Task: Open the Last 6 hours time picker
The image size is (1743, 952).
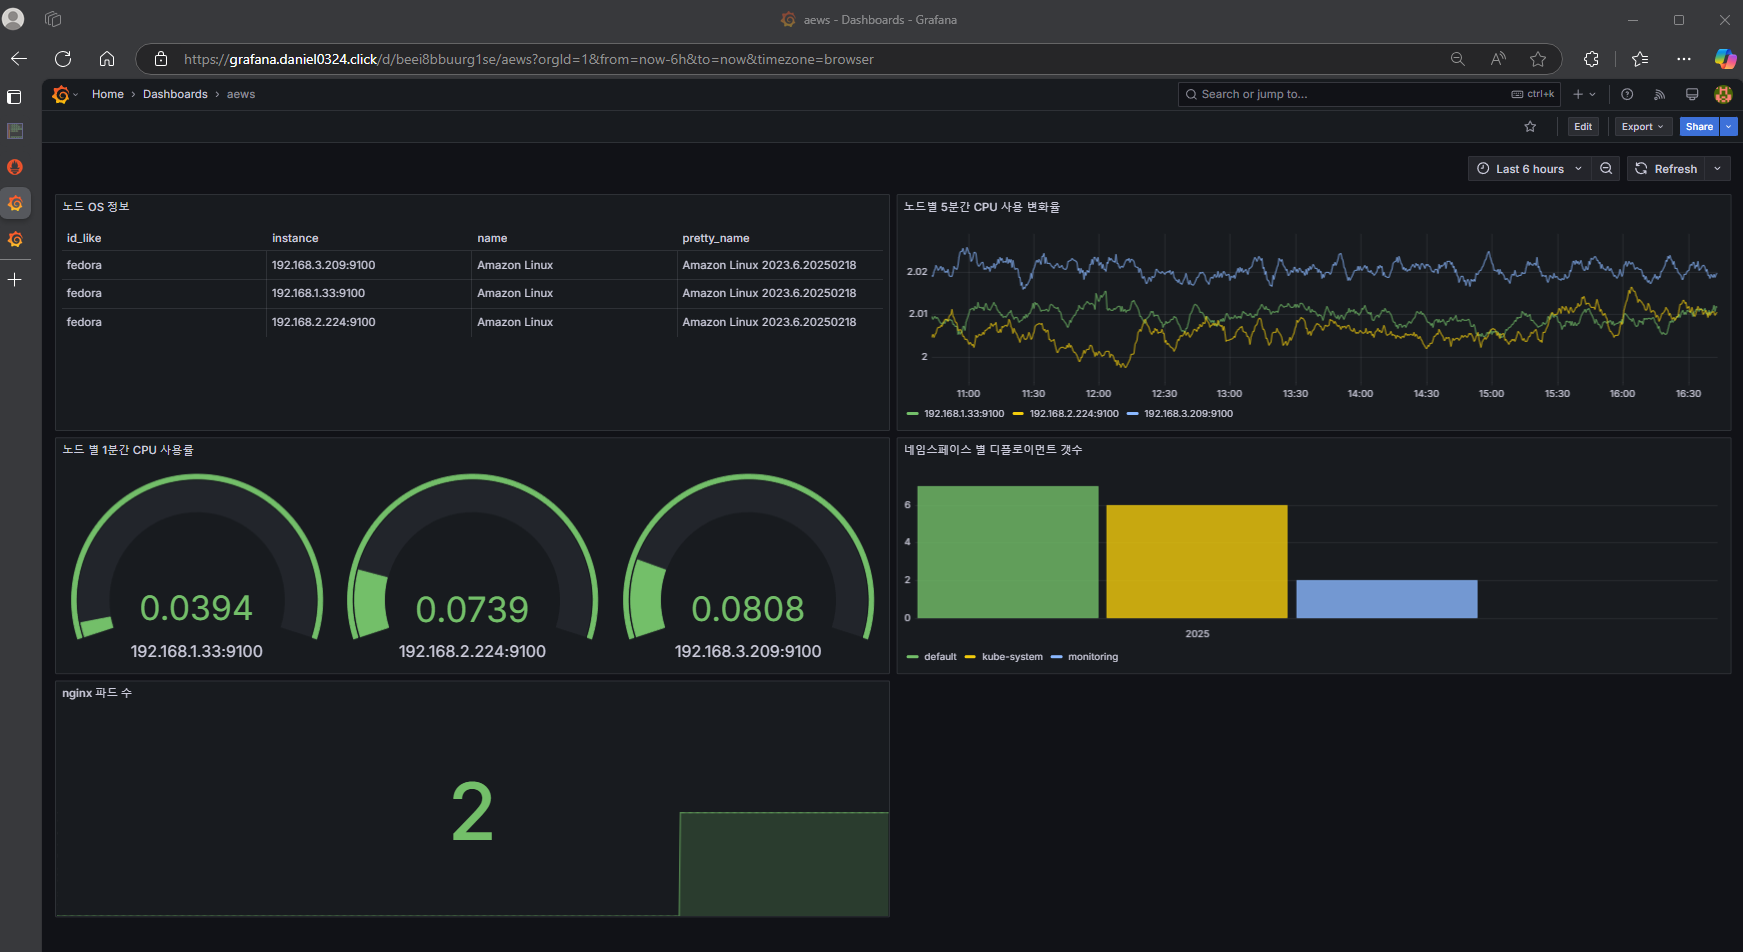Action: (x=1530, y=169)
